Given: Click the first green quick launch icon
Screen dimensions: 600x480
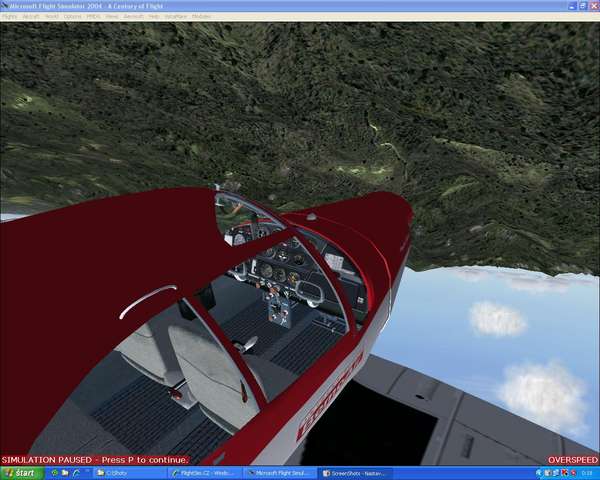Looking at the screenshot, I should (x=54, y=473).
